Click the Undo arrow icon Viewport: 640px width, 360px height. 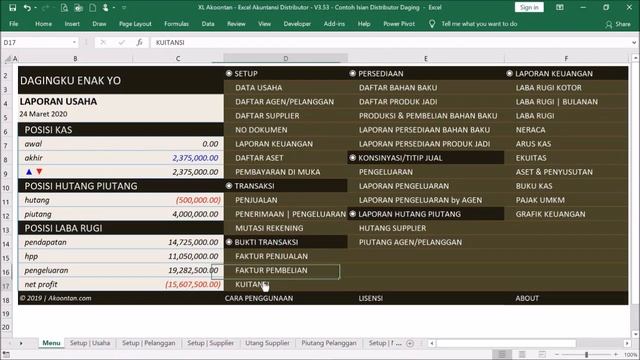tap(27, 7)
